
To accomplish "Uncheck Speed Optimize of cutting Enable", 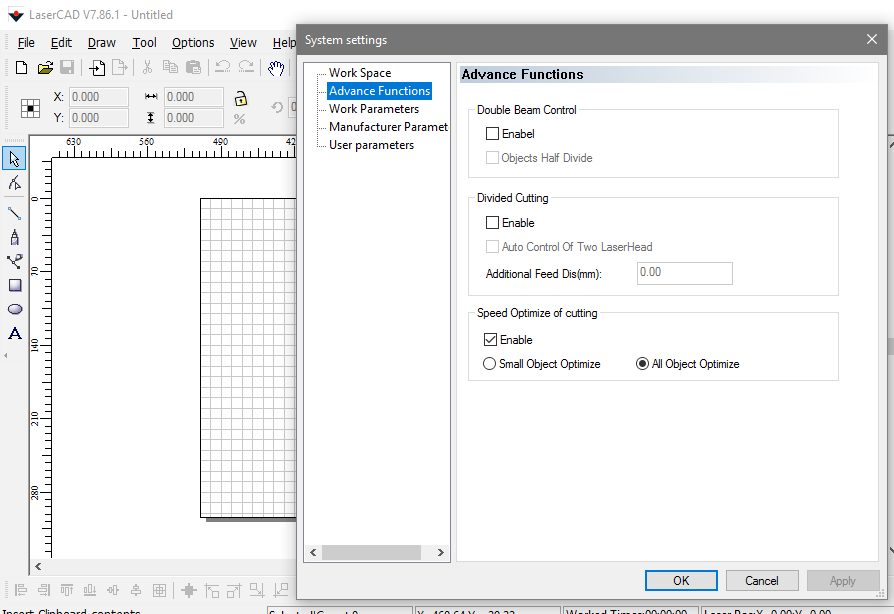I will (492, 340).
